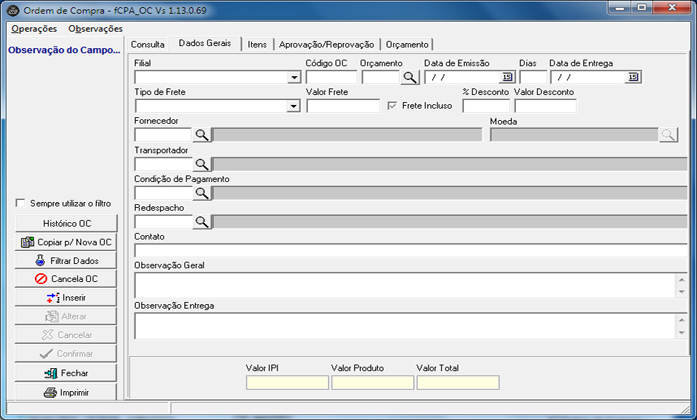Click the Orçamento search magnifier icon
Image resolution: width=697 pixels, height=420 pixels.
click(410, 77)
